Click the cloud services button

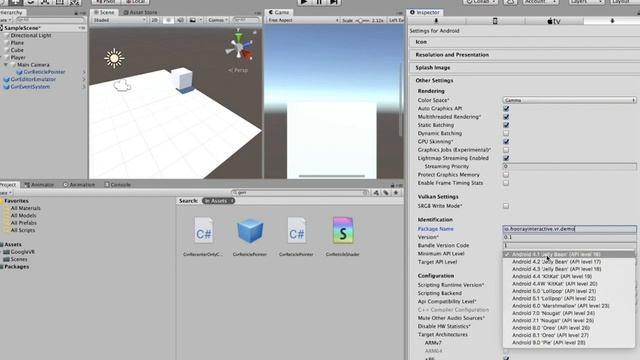pos(510,2)
